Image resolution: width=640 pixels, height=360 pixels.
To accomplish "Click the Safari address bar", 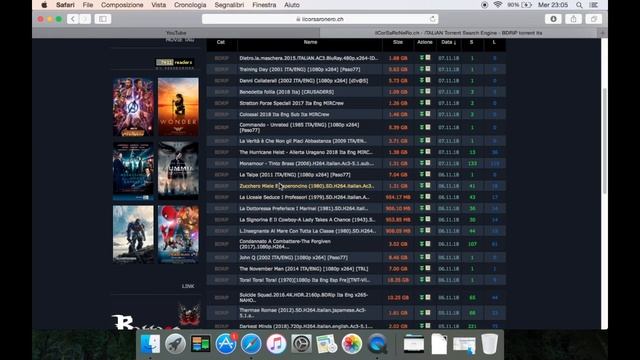I will pyautogui.click(x=320, y=19).
